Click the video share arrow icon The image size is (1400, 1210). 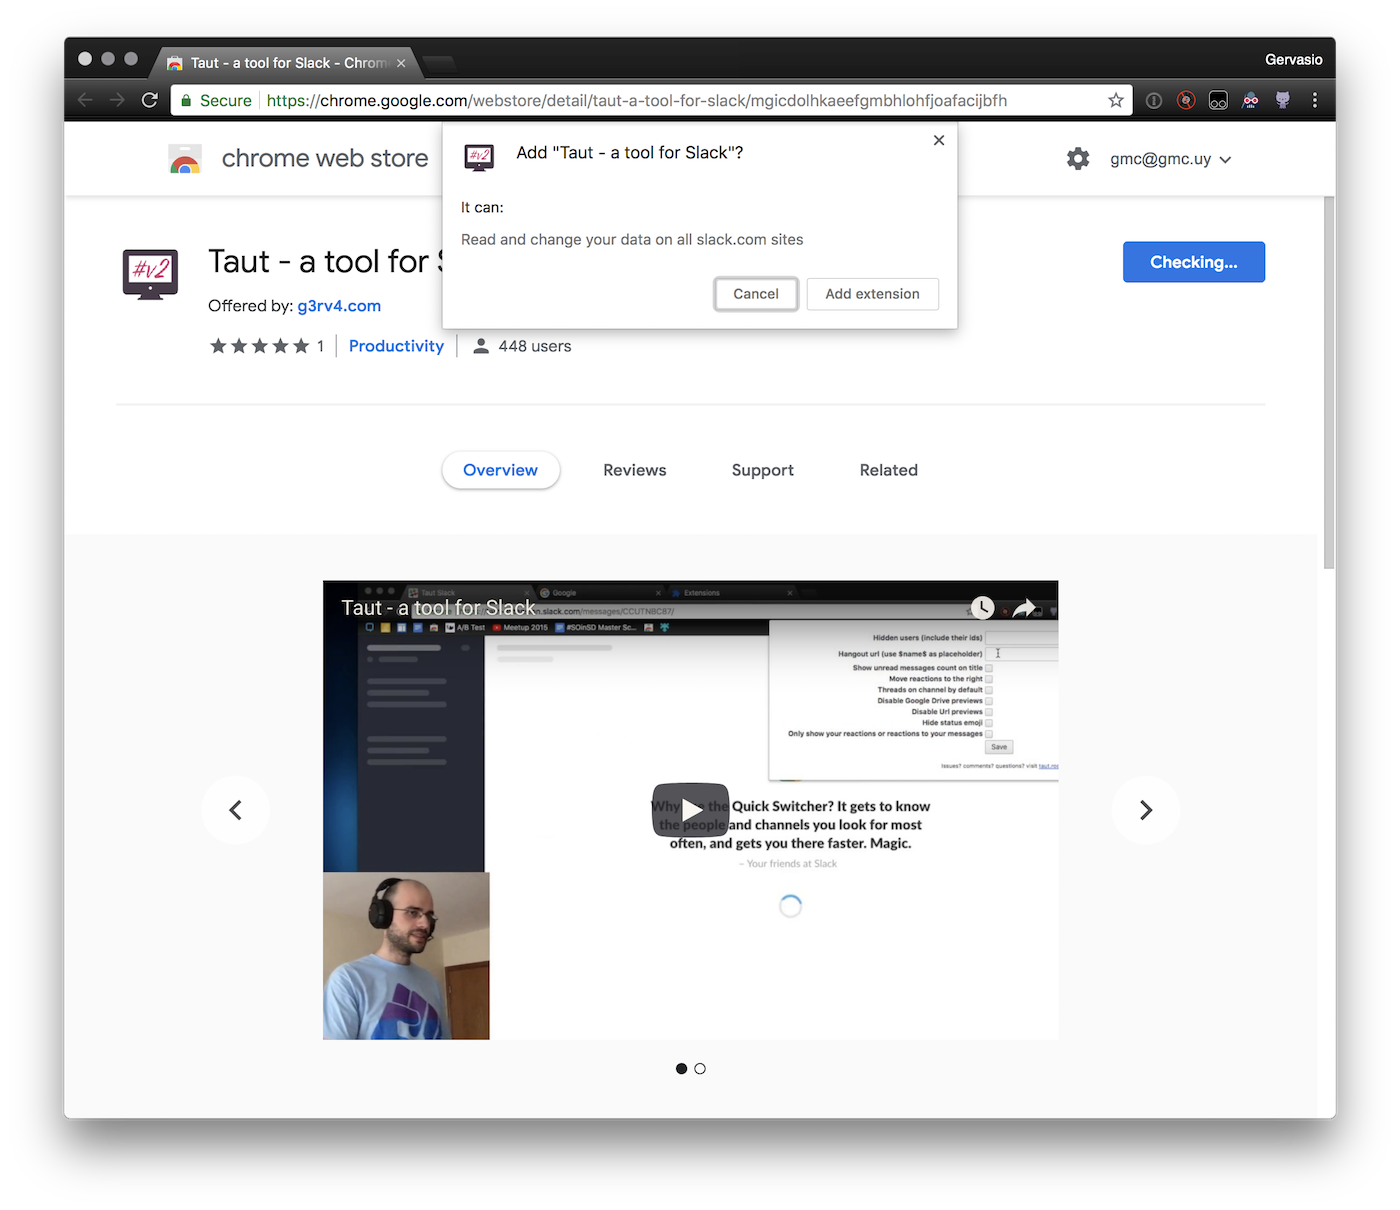[x=1025, y=608]
